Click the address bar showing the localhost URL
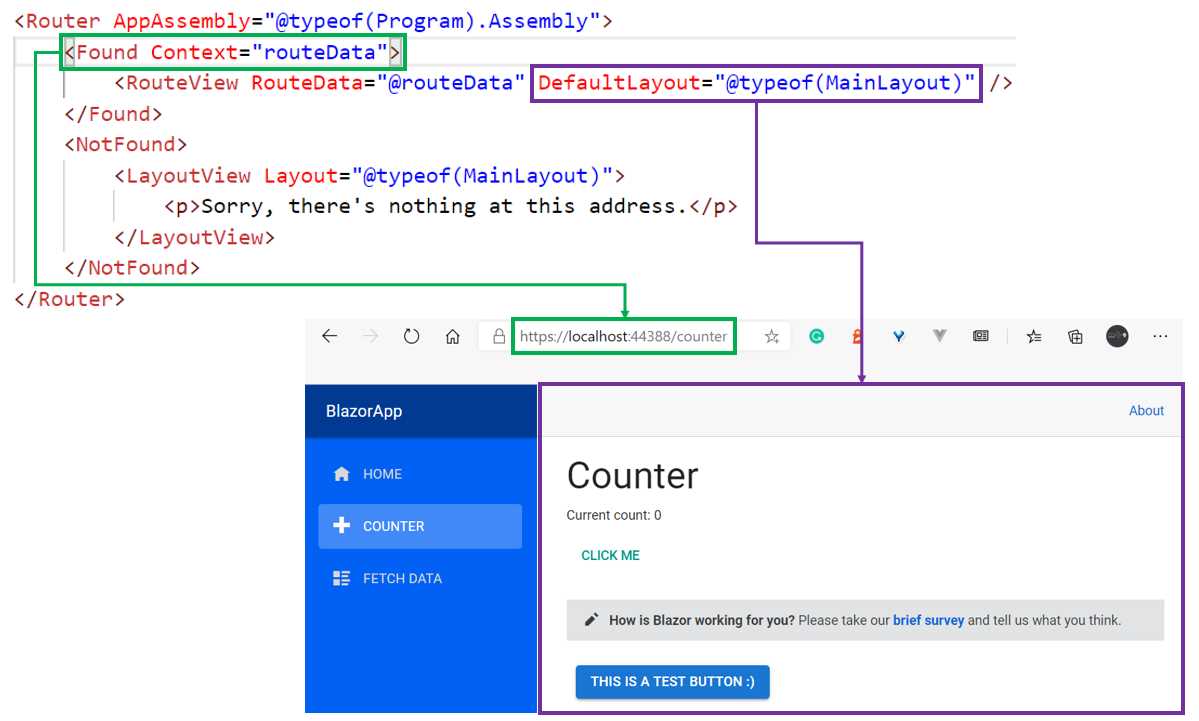1199x721 pixels. tap(623, 336)
